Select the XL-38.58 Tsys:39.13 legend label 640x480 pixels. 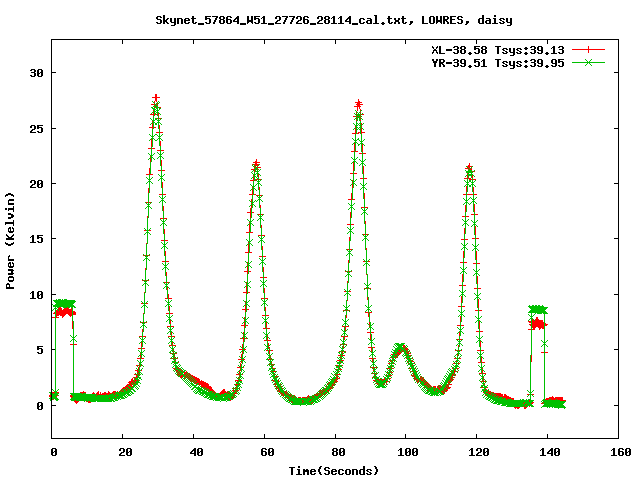(x=498, y=50)
